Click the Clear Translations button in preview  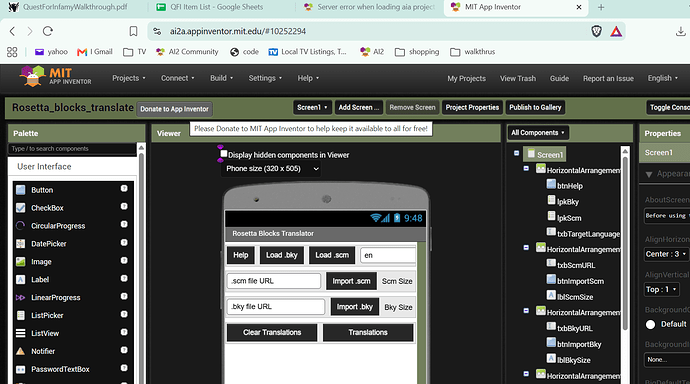coord(272,333)
